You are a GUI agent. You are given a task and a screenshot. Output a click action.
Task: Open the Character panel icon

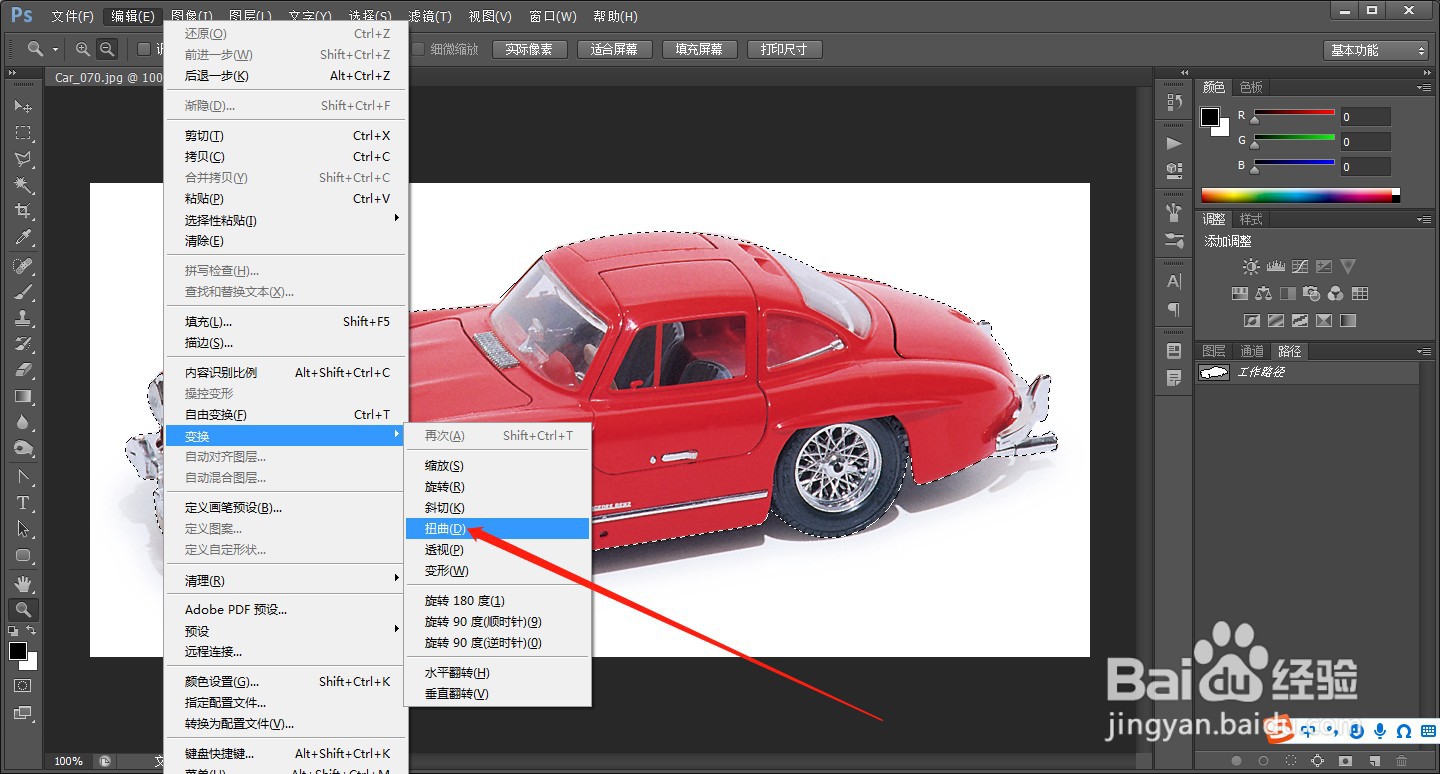[1174, 282]
